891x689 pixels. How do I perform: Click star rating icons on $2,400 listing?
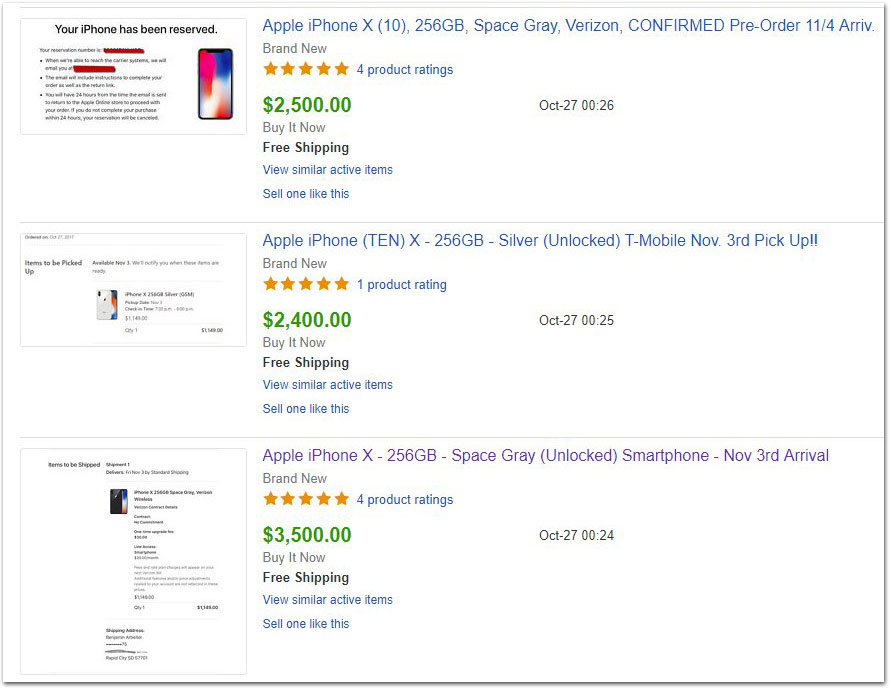tap(306, 284)
